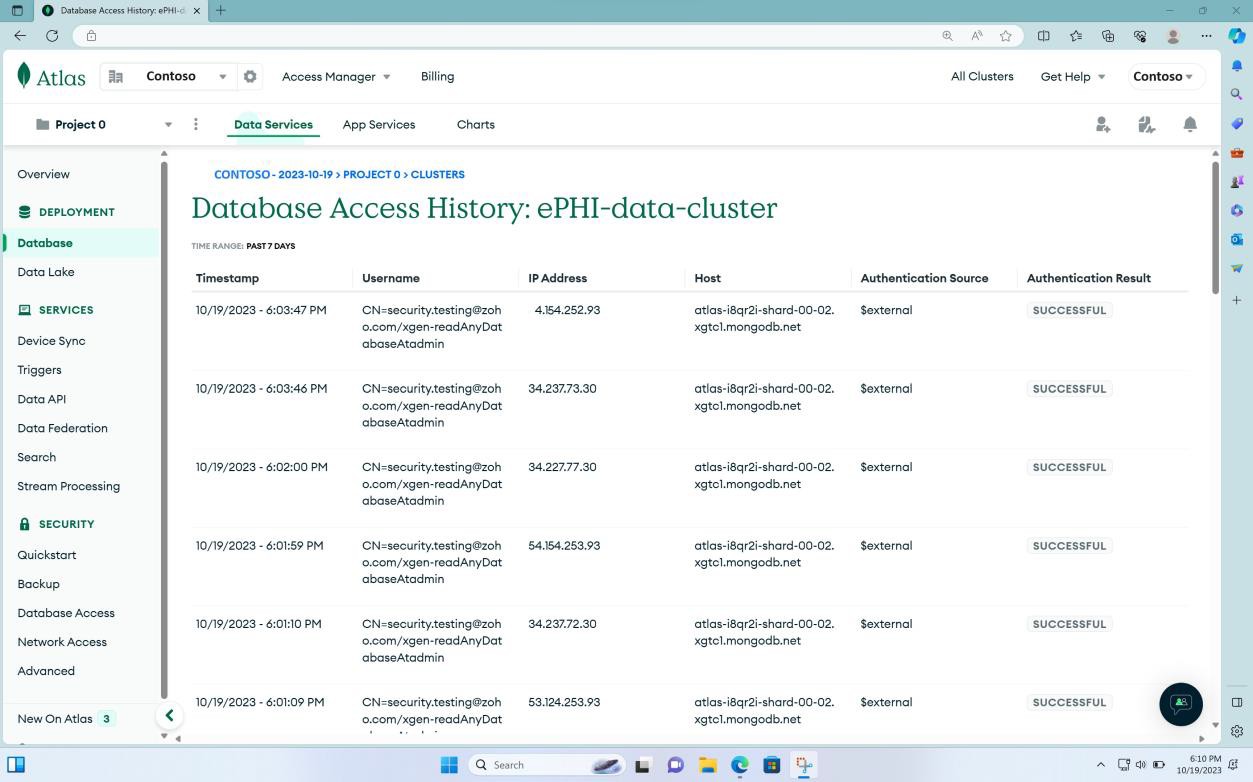This screenshot has height=782, width=1253.
Task: Open Outlook from the Edge sidebar
Action: coord(1237,239)
